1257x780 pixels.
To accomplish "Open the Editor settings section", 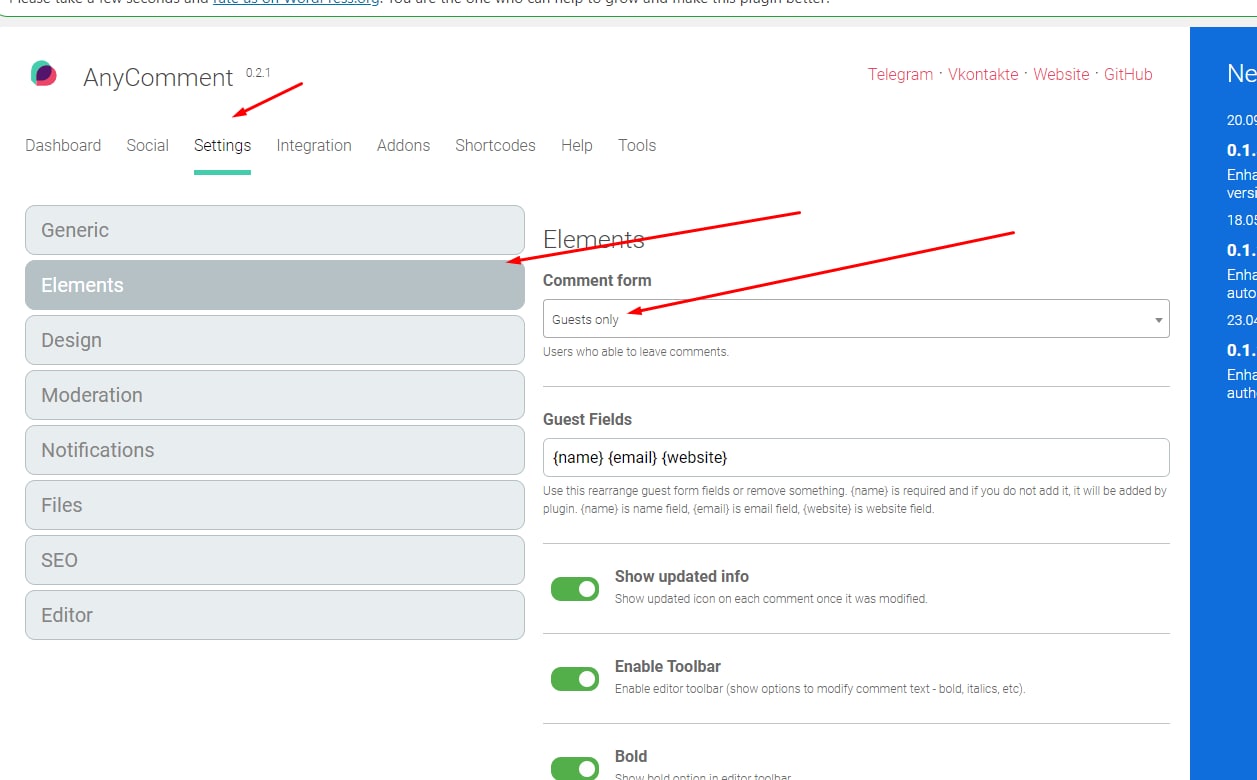I will (x=275, y=615).
